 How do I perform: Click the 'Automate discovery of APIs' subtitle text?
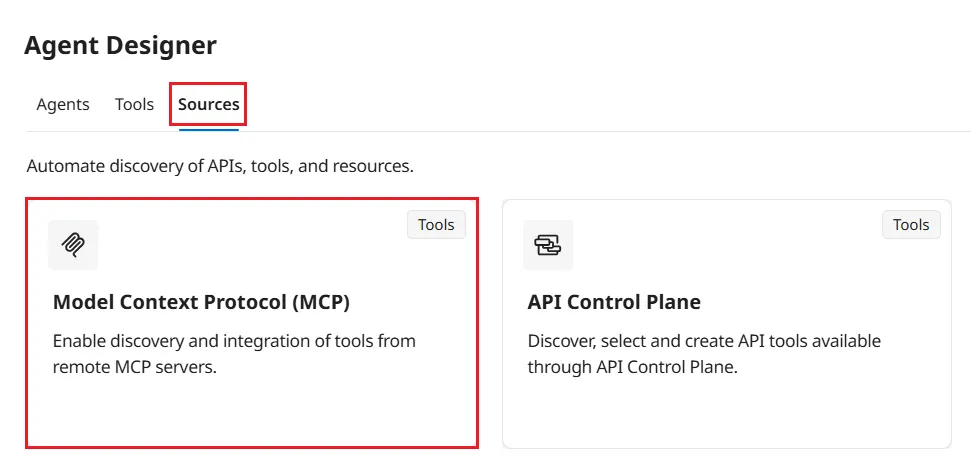coord(220,165)
